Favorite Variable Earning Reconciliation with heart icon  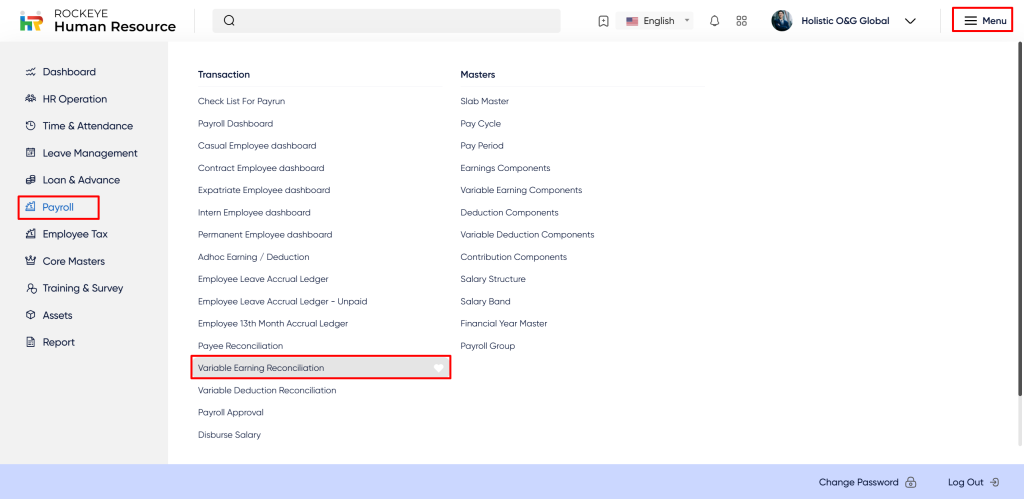tap(438, 368)
